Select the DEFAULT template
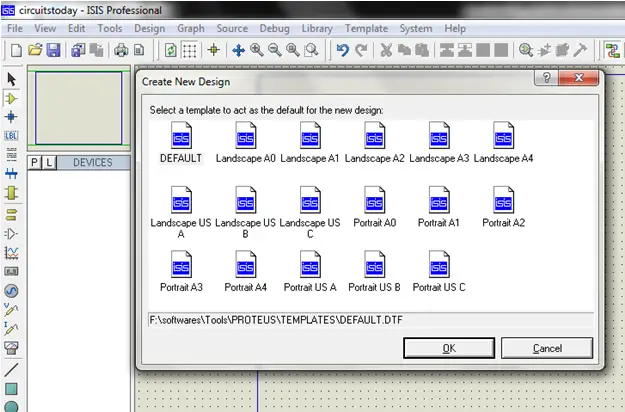Viewport: 625px width, 412px height. 181,143
